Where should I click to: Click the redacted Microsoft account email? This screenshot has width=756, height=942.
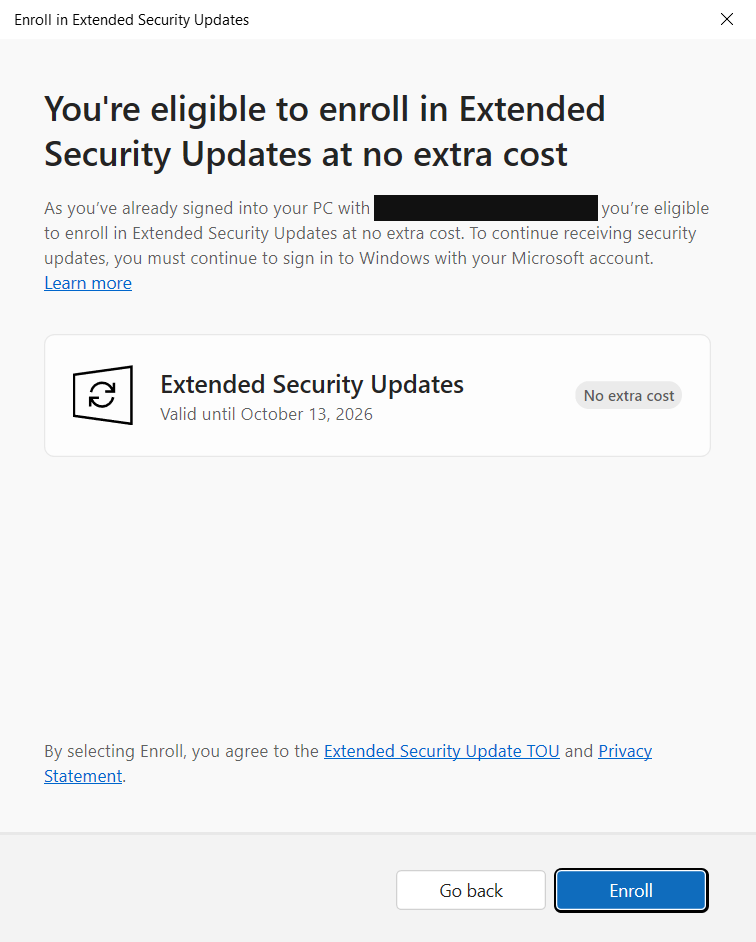pyautogui.click(x=485, y=208)
